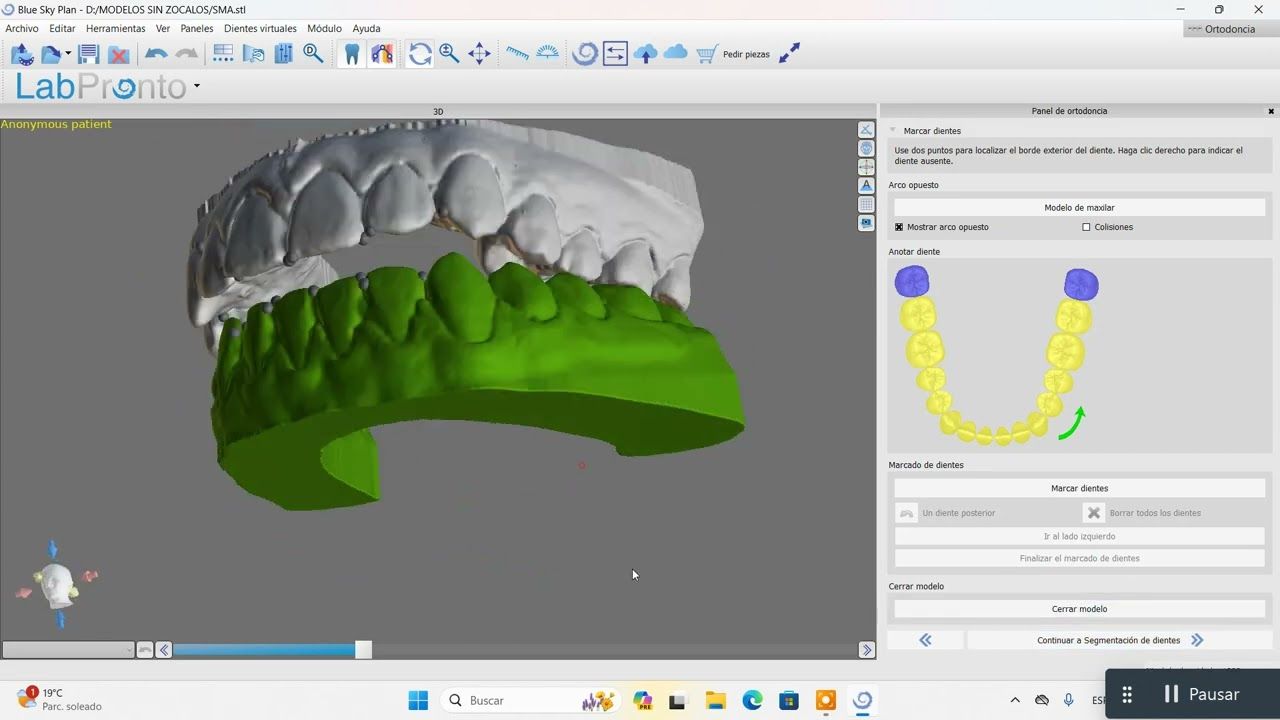Enable the Colisiones checkbox
The width and height of the screenshot is (1280, 720).
point(1086,227)
